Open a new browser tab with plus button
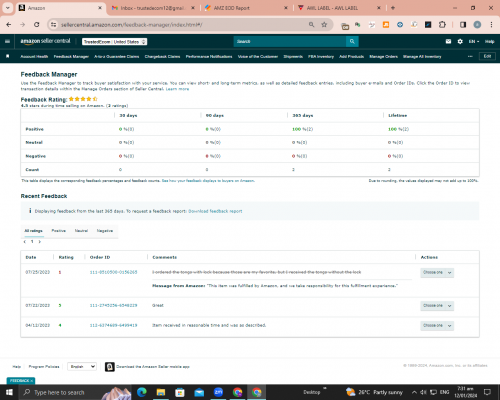The height and width of the screenshot is (400, 500). coord(393,8)
